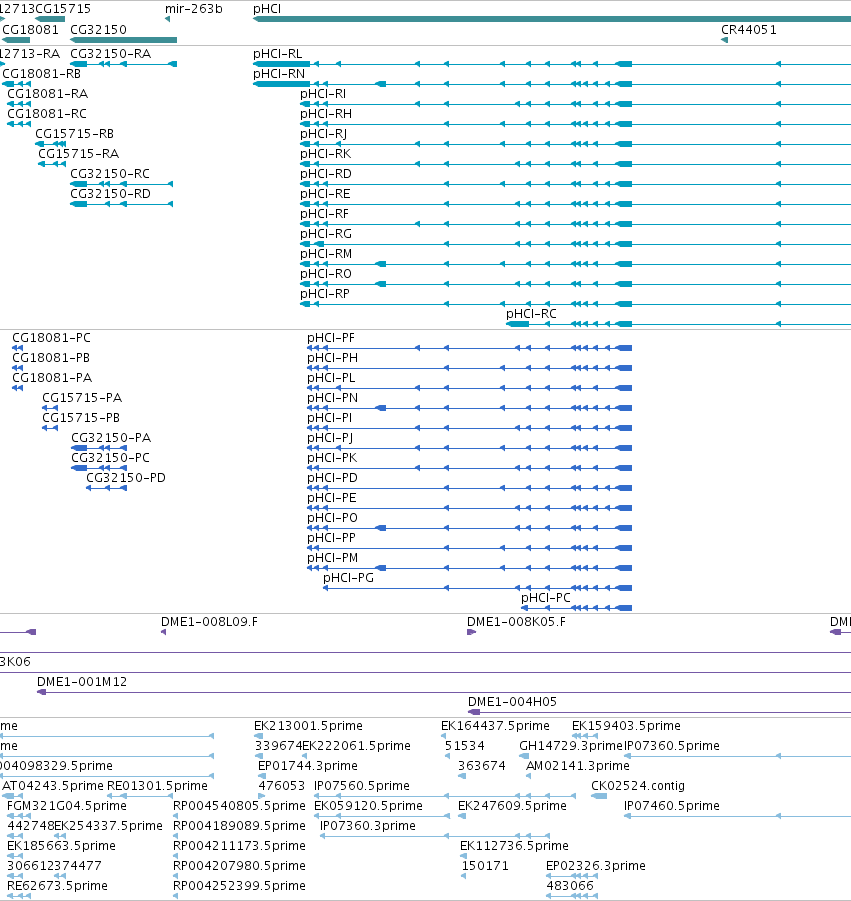
Task: Click EST label RP004540805.5prime
Action: point(239,806)
